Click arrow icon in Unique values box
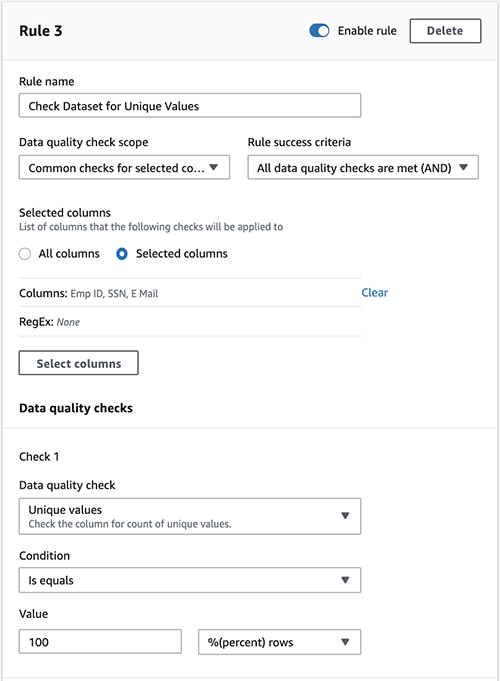This screenshot has width=500, height=681. pos(345,516)
